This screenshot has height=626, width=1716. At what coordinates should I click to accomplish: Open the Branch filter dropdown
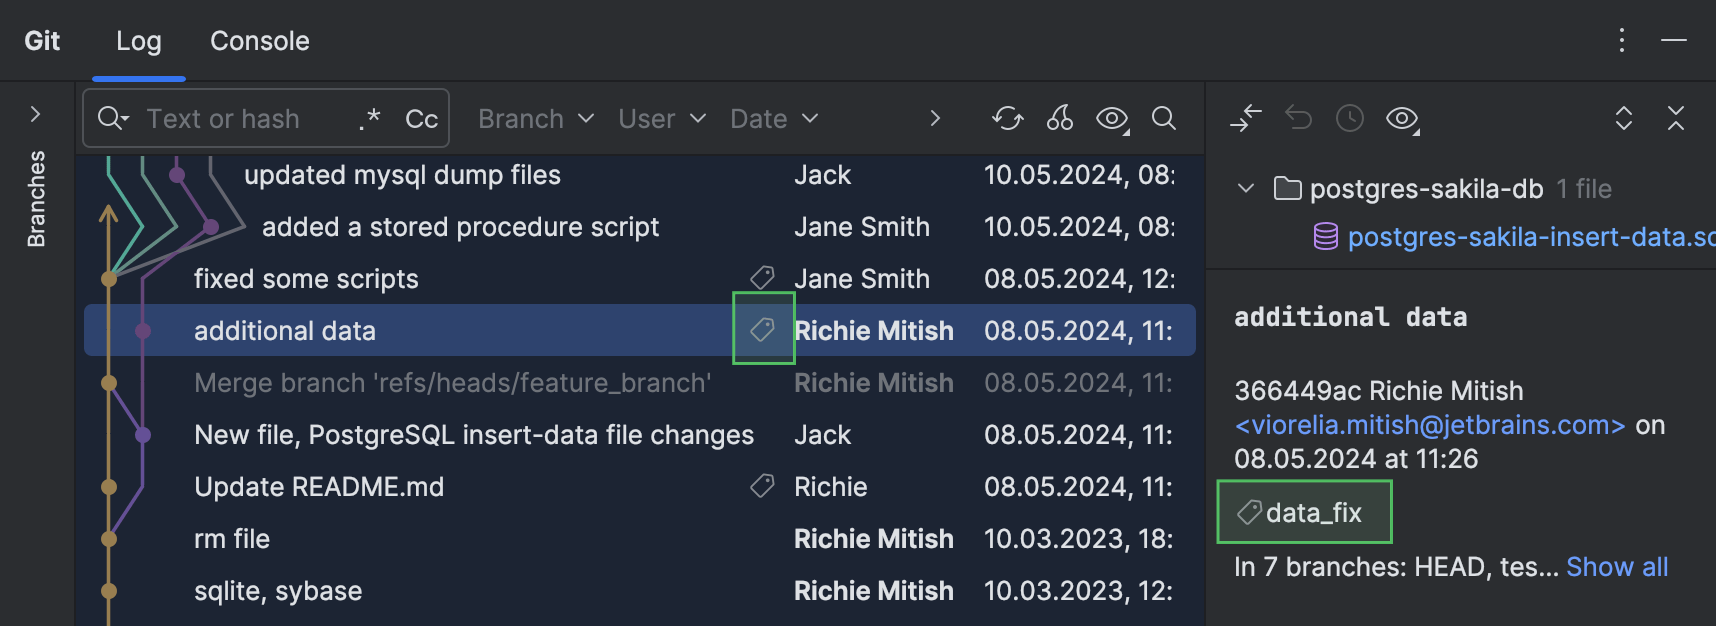coord(536,119)
